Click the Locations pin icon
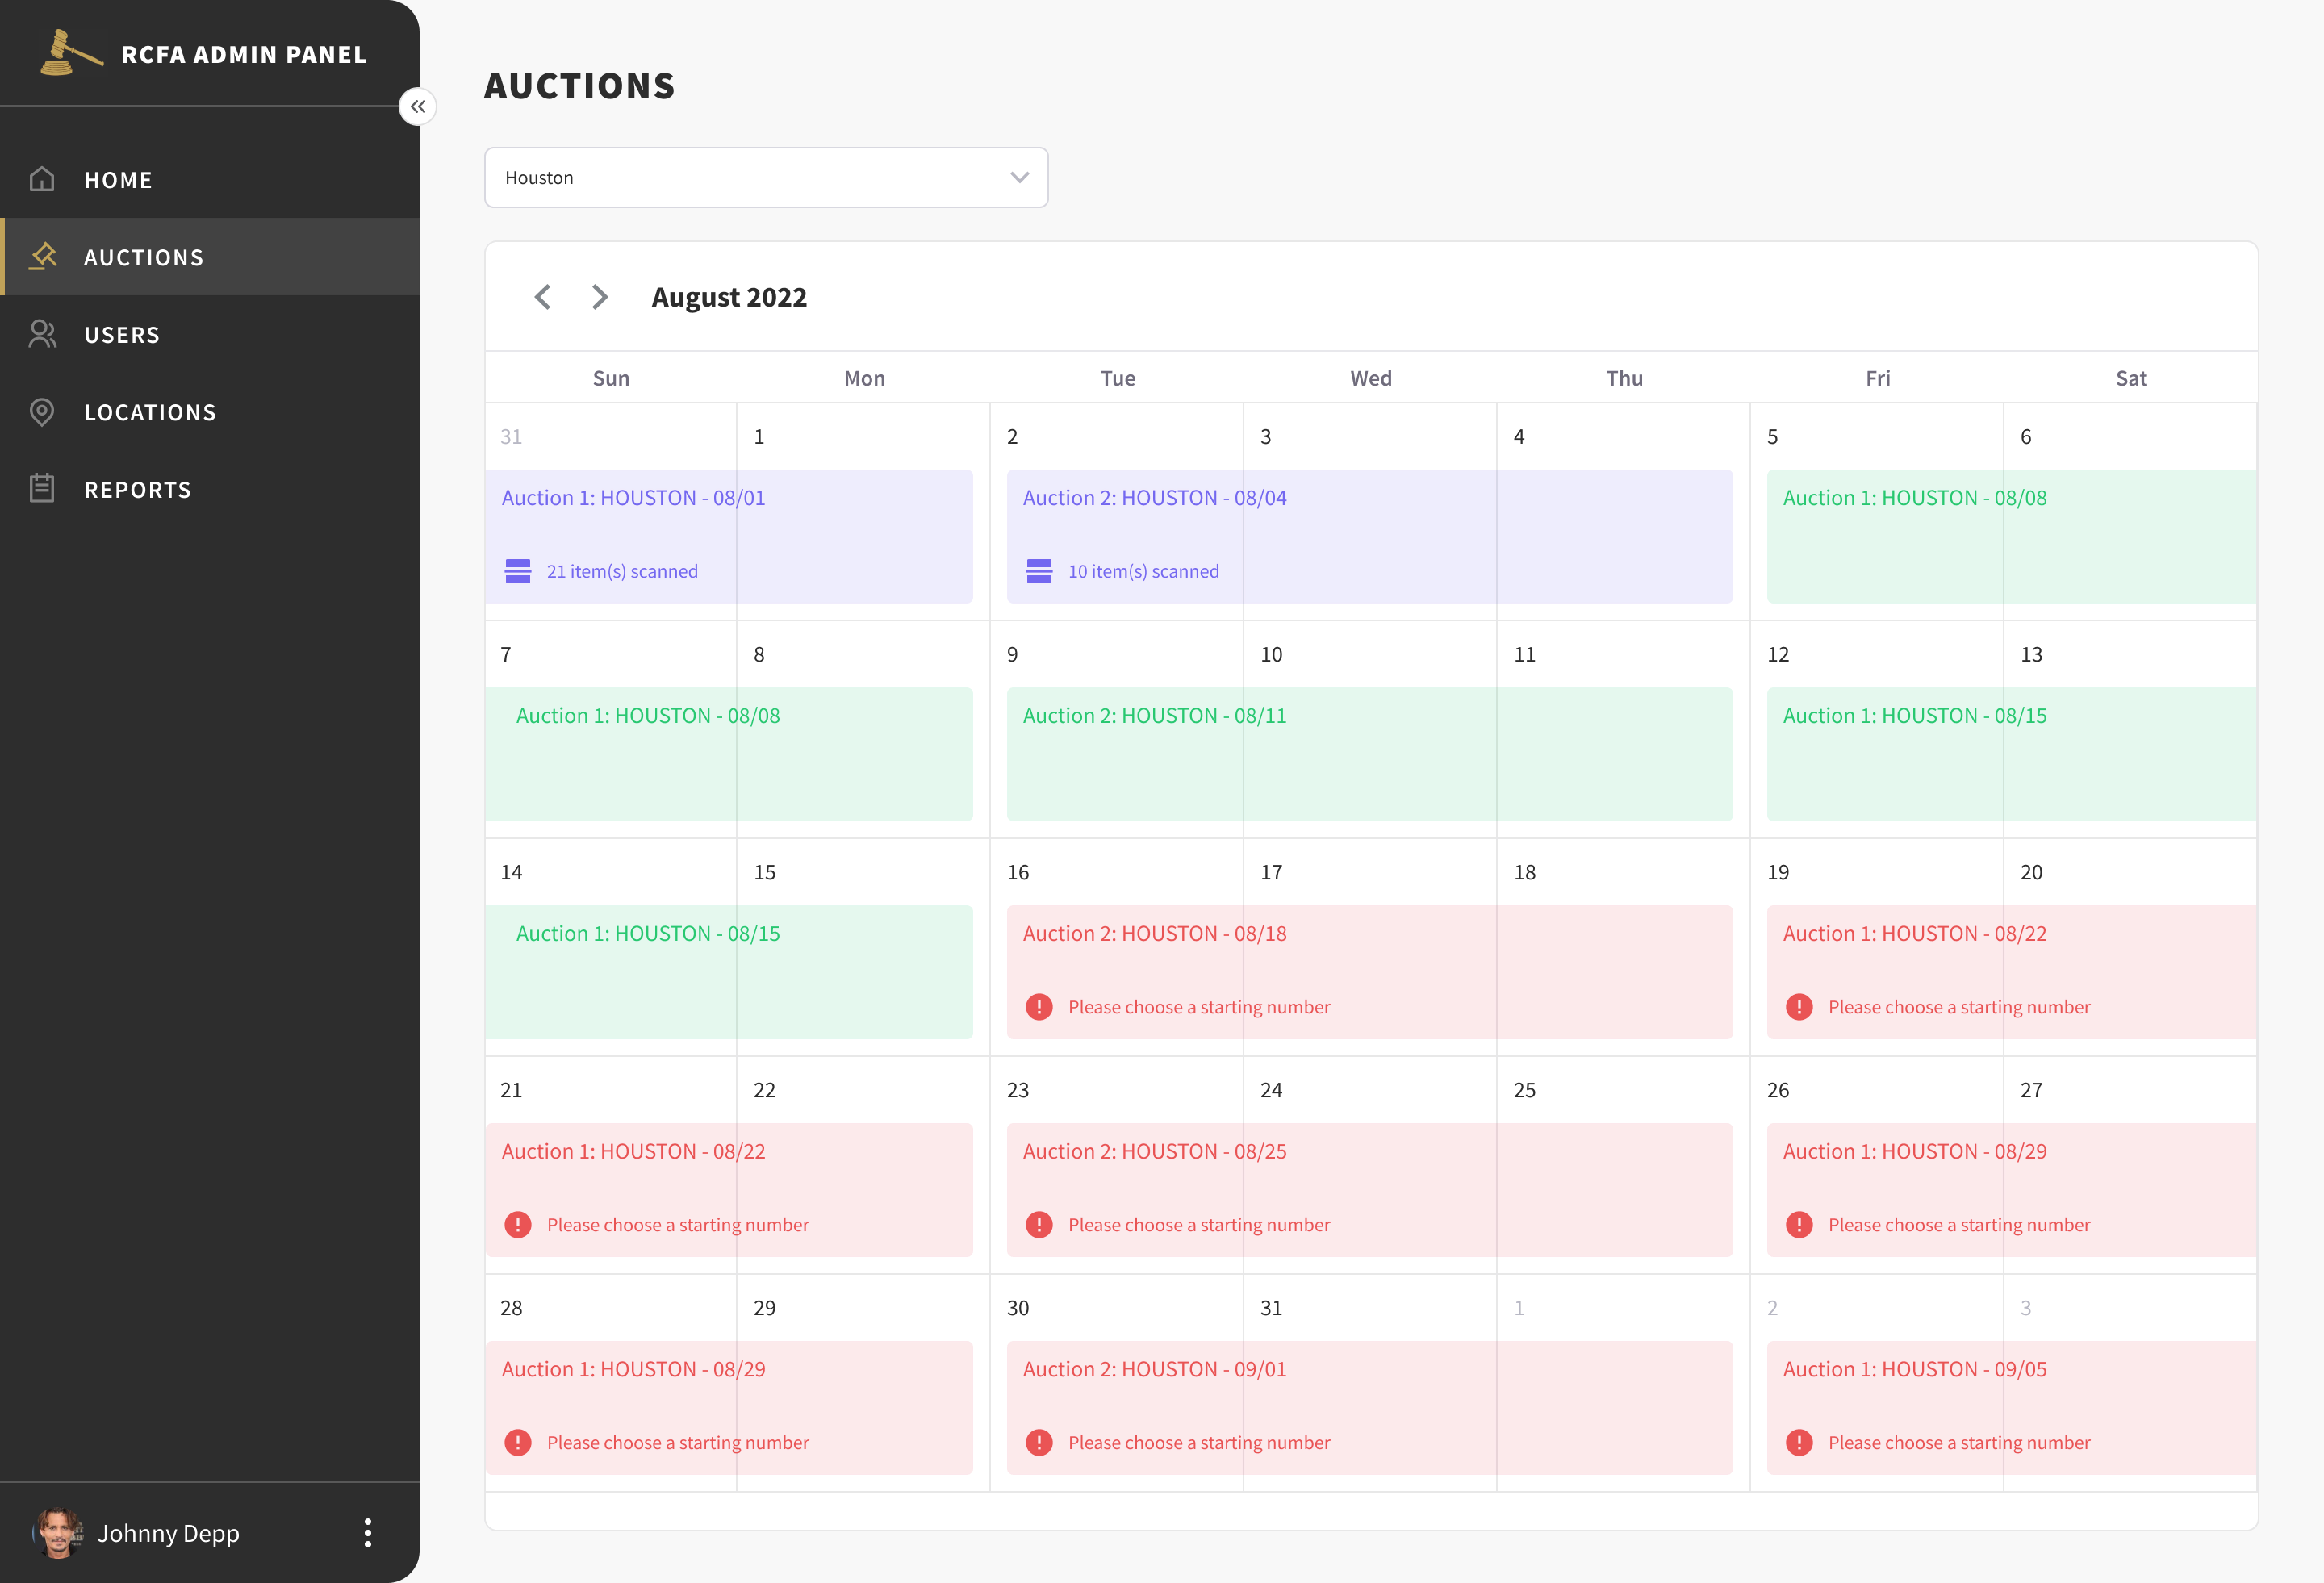Image resolution: width=2324 pixels, height=1583 pixels. (x=42, y=412)
